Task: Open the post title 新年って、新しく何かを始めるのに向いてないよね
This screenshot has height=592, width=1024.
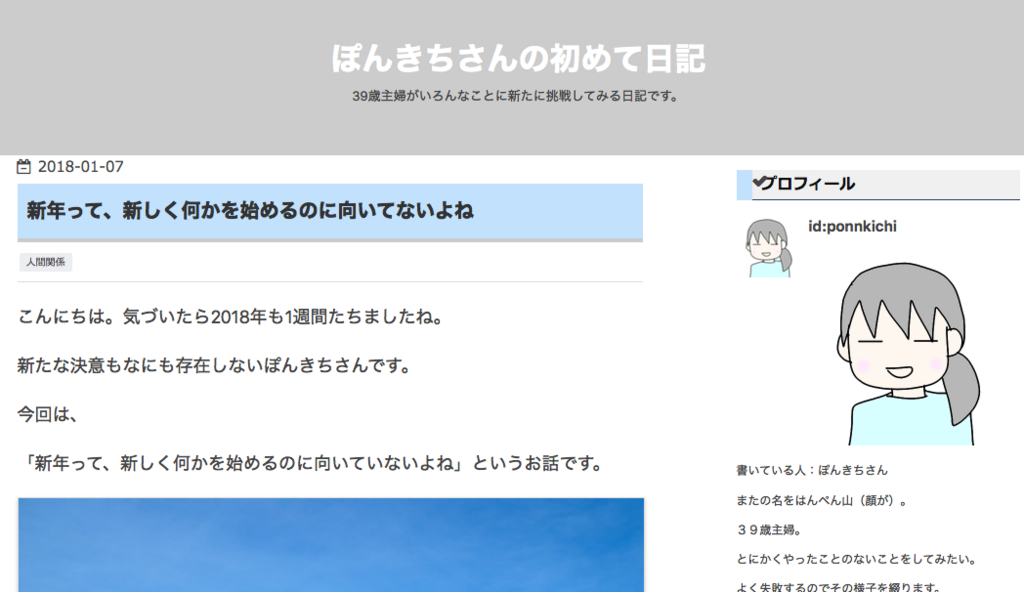Action: coord(249,210)
